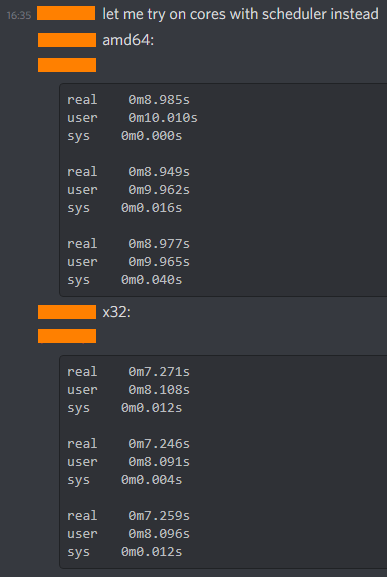
Task: Click the 'x32:' message text
Action: [x=117, y=312]
